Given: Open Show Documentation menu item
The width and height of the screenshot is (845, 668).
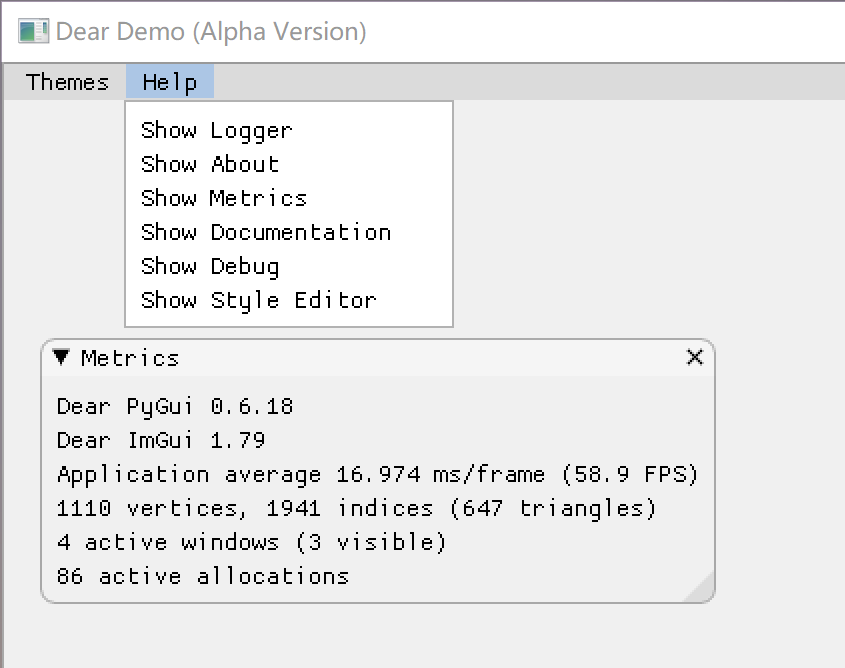Looking at the screenshot, I should [266, 232].
